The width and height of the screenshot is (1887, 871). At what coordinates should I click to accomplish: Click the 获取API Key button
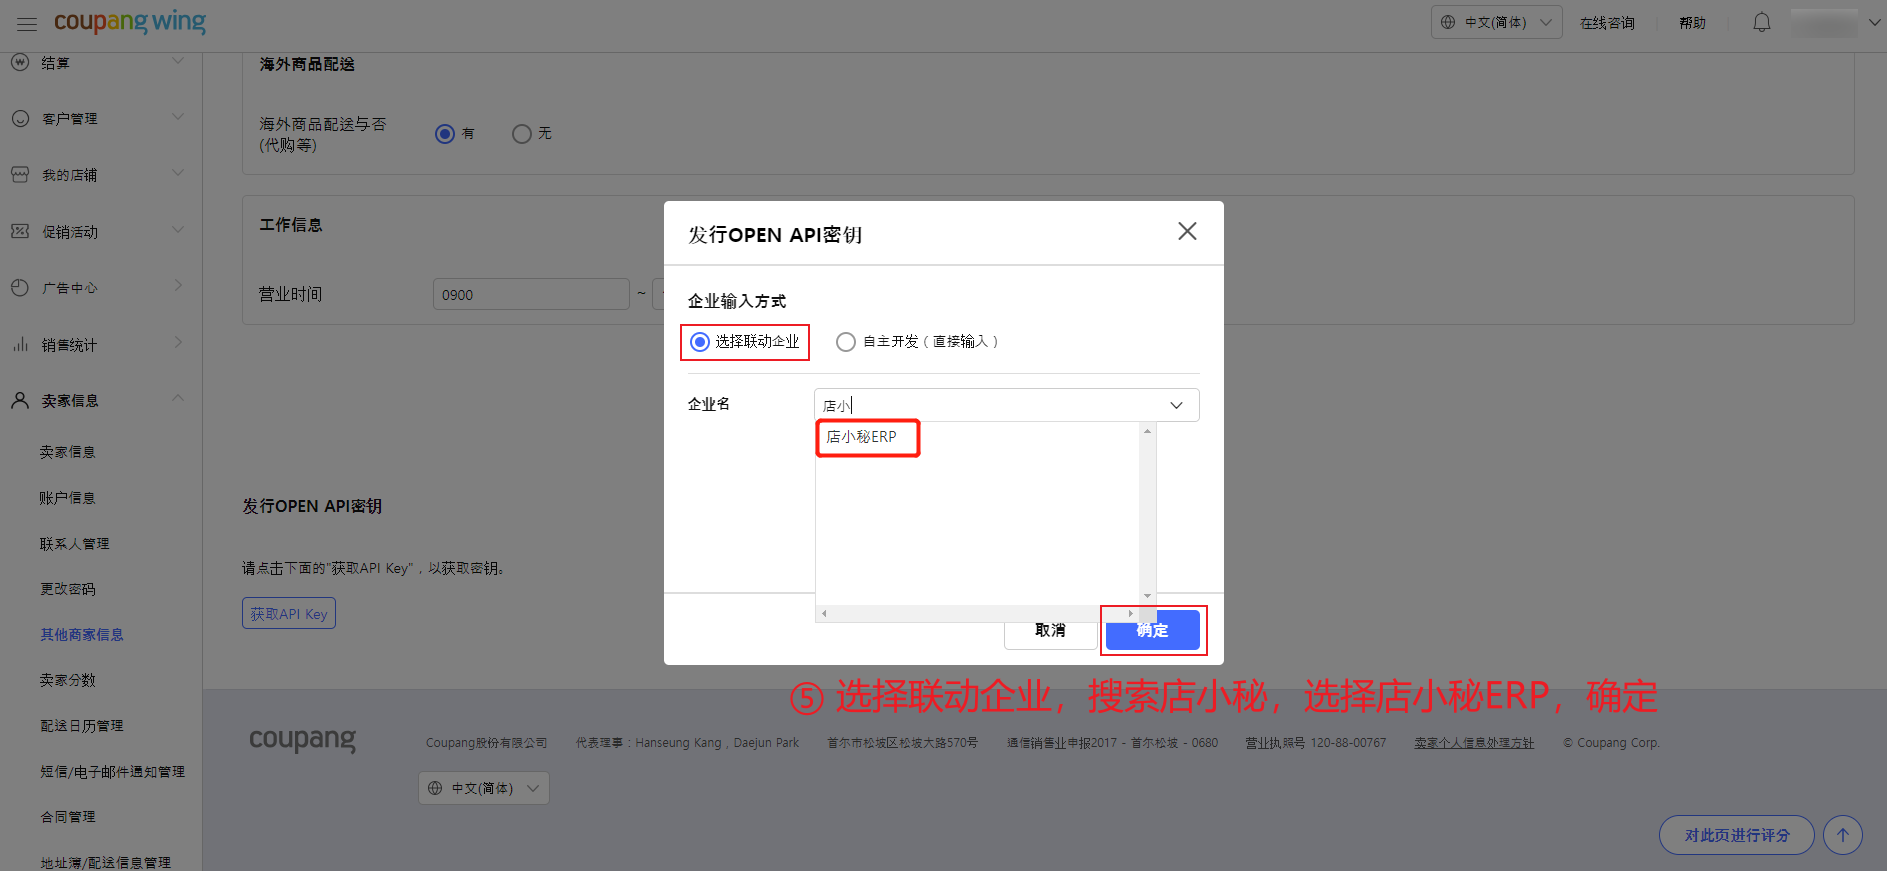(x=289, y=613)
